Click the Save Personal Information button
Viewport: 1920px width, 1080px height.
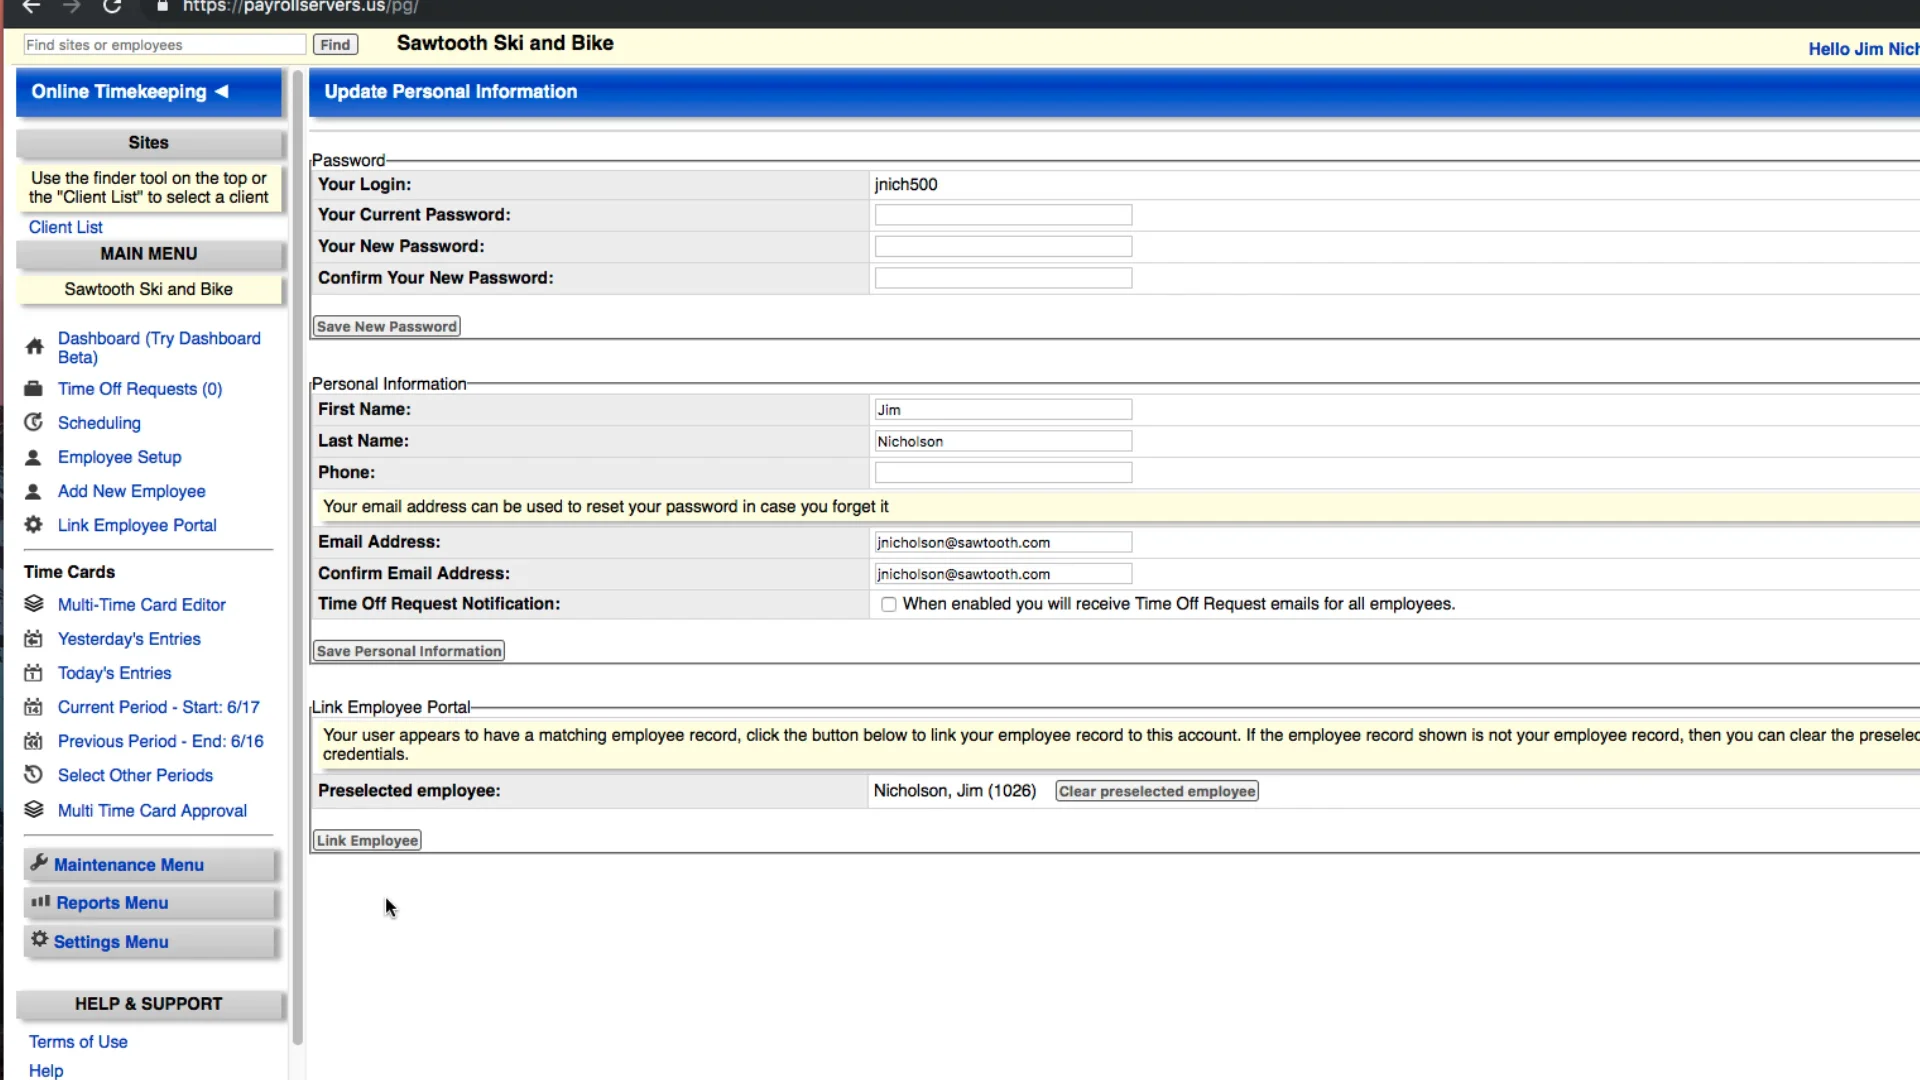[408, 651]
